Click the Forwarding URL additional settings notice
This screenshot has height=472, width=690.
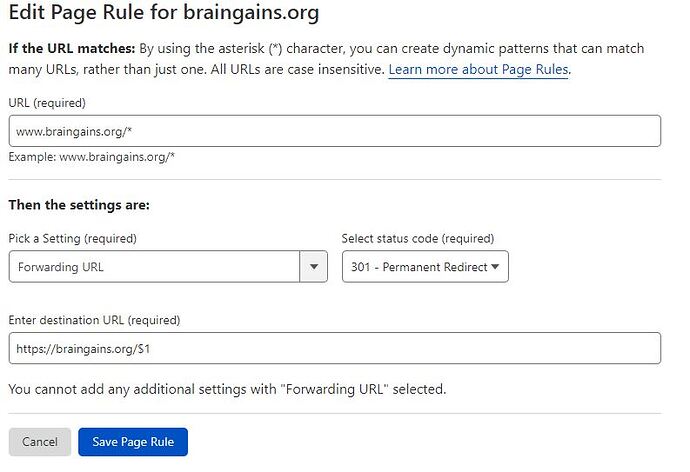227,389
